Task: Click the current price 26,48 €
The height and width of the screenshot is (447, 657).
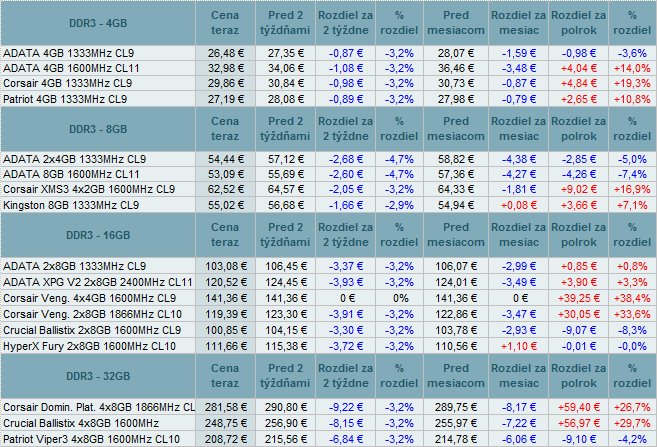Action: [225, 53]
